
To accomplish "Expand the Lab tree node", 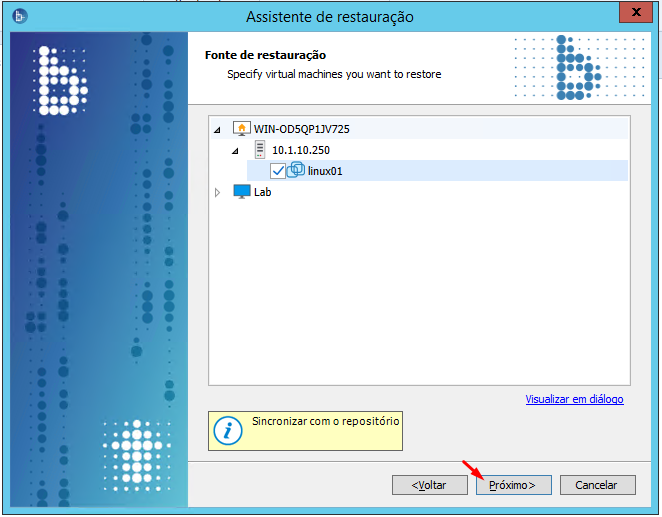I will point(217,192).
